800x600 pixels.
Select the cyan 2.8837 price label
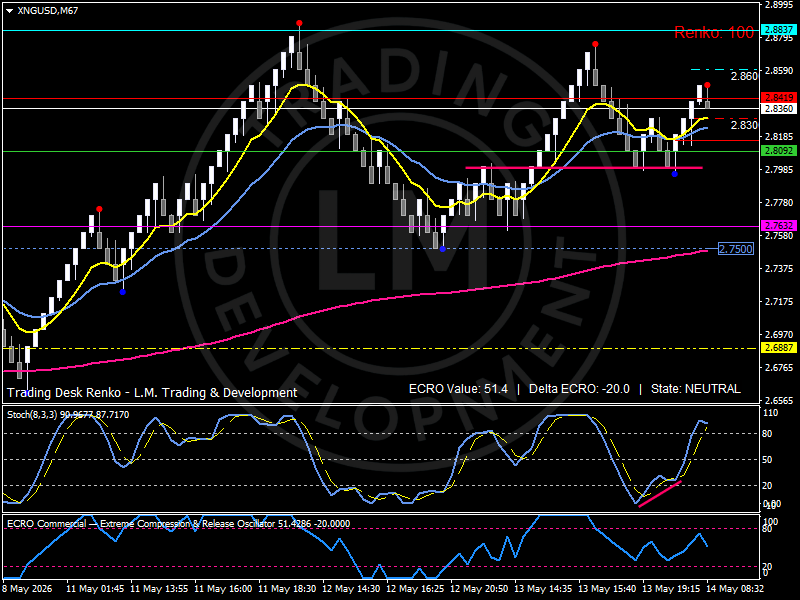tap(778, 30)
